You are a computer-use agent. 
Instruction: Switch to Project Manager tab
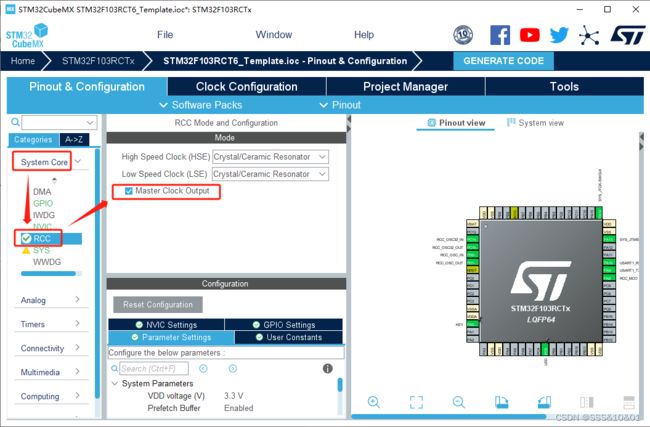click(405, 87)
